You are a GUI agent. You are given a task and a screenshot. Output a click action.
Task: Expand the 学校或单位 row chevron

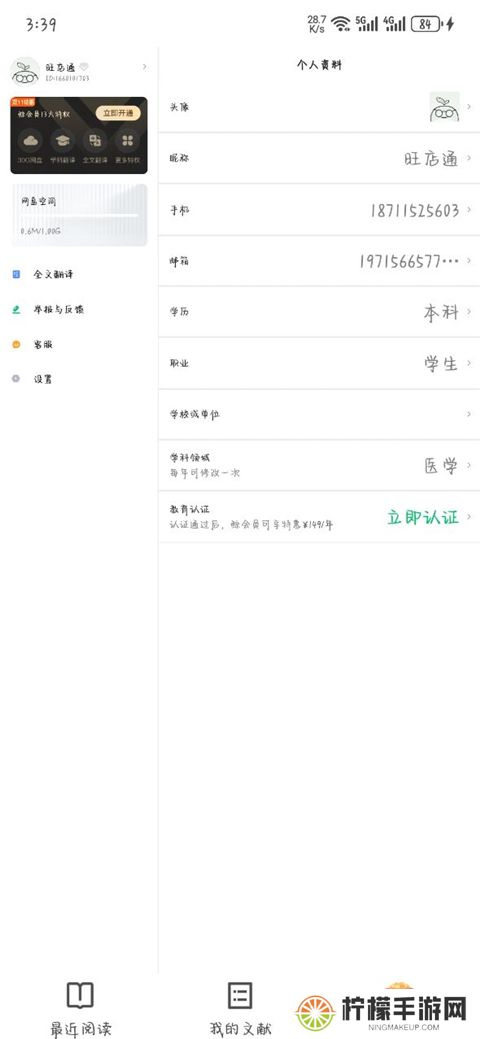pyautogui.click(x=469, y=414)
